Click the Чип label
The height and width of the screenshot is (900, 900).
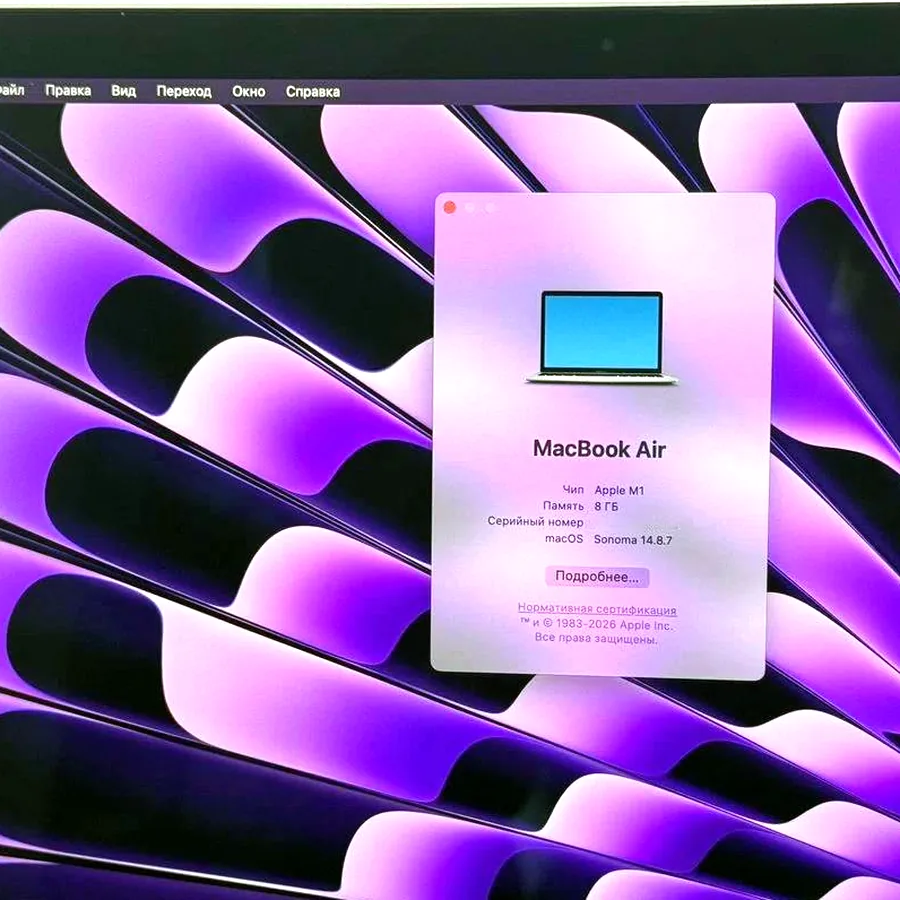coord(573,490)
